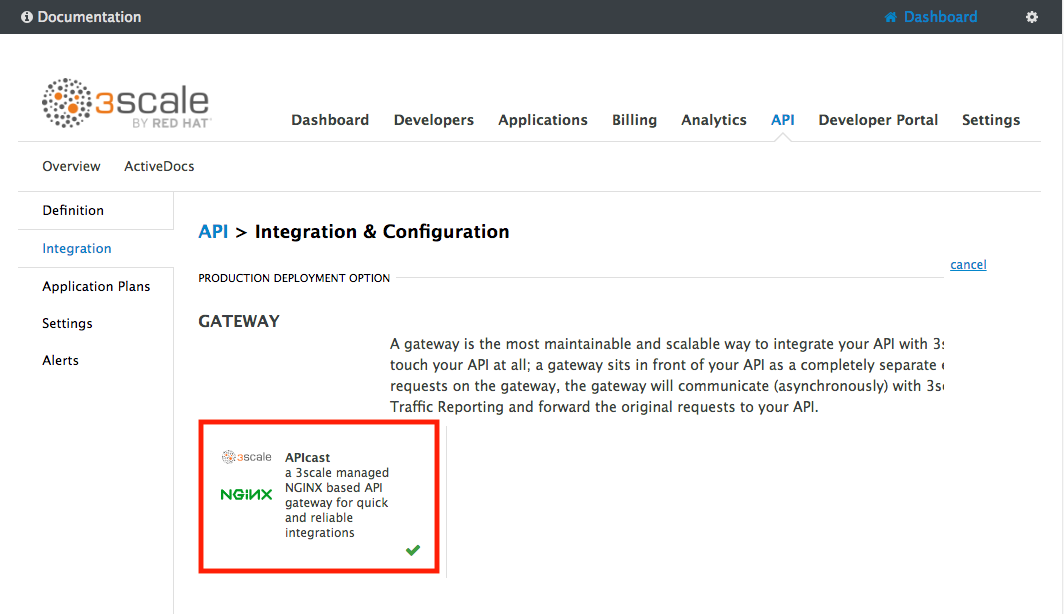This screenshot has width=1064, height=614.
Task: Go to Dashboard link in top bar
Action: point(940,17)
